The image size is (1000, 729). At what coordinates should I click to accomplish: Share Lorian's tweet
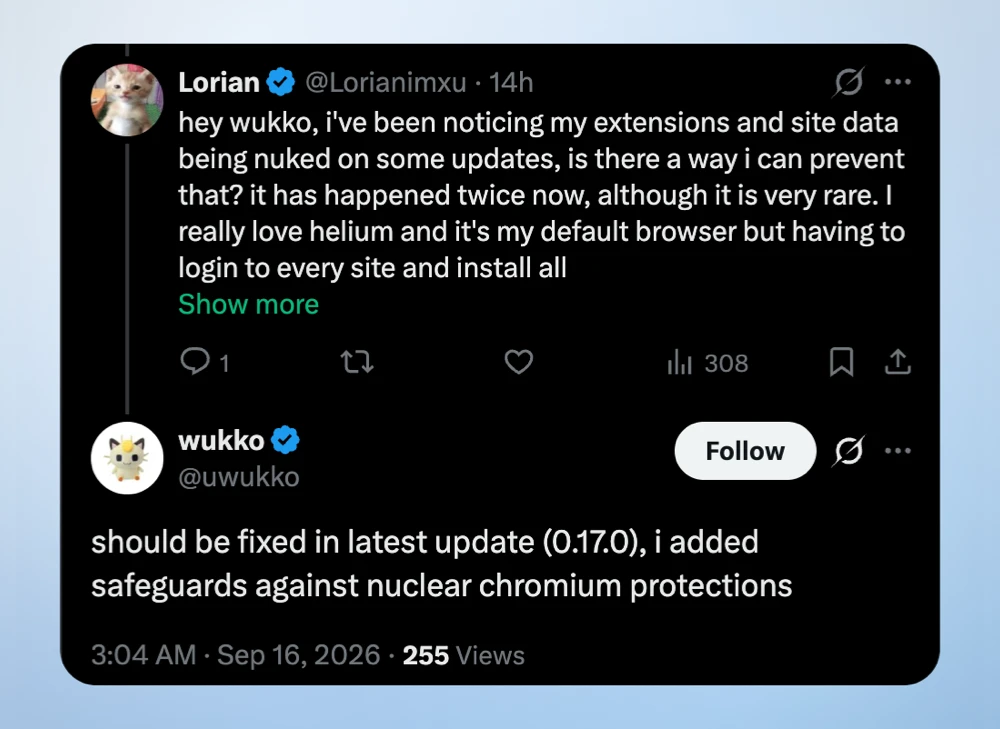(x=897, y=362)
